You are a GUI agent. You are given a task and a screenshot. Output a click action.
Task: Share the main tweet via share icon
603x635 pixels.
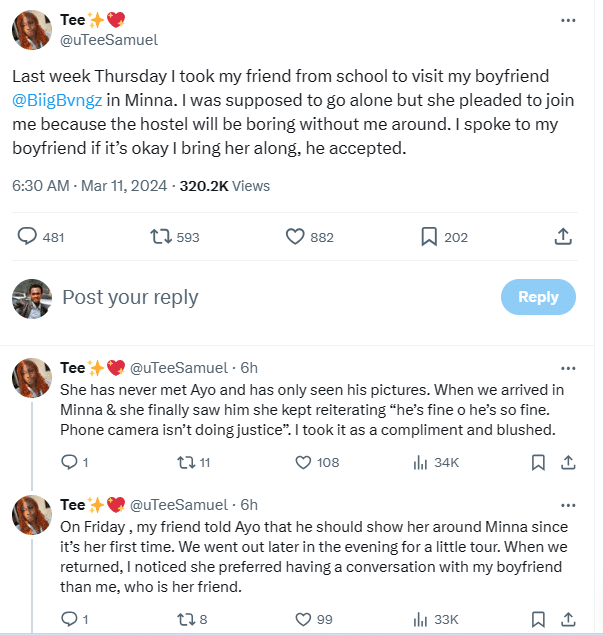[563, 237]
